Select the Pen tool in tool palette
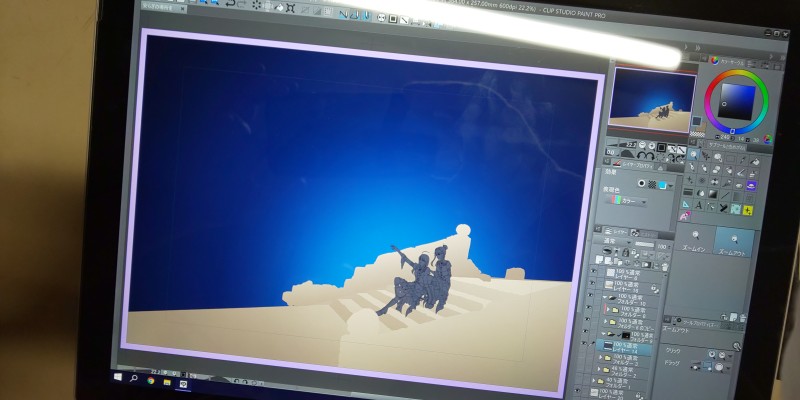 (692, 166)
